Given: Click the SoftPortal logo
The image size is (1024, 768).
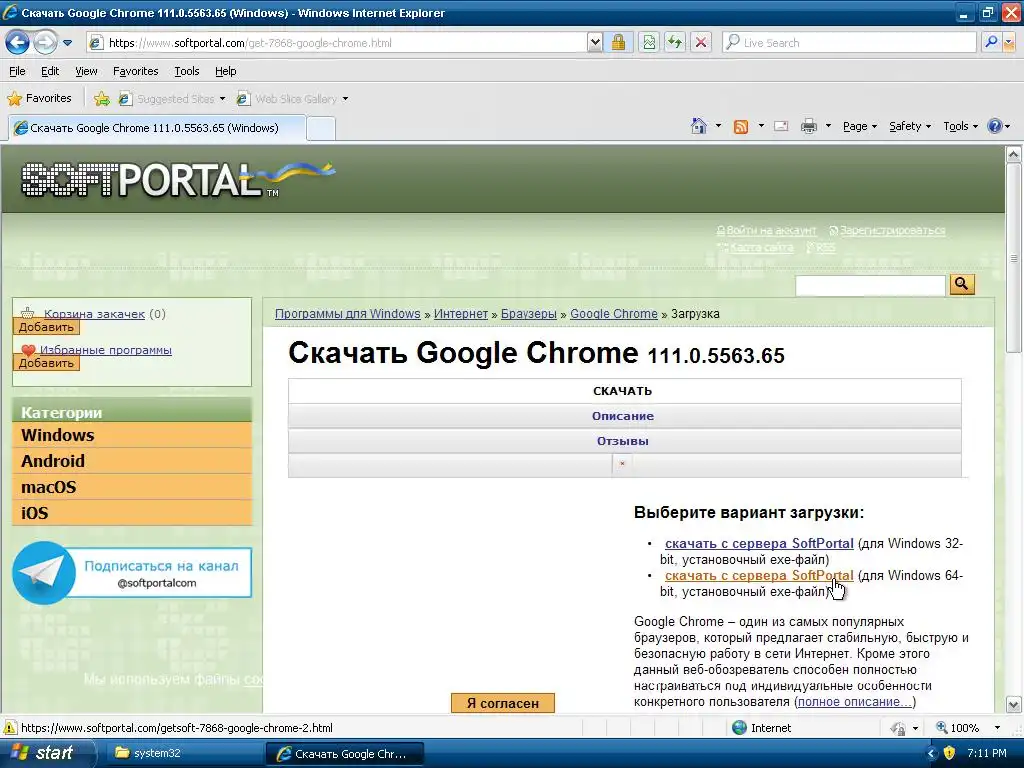Looking at the screenshot, I should (x=178, y=180).
